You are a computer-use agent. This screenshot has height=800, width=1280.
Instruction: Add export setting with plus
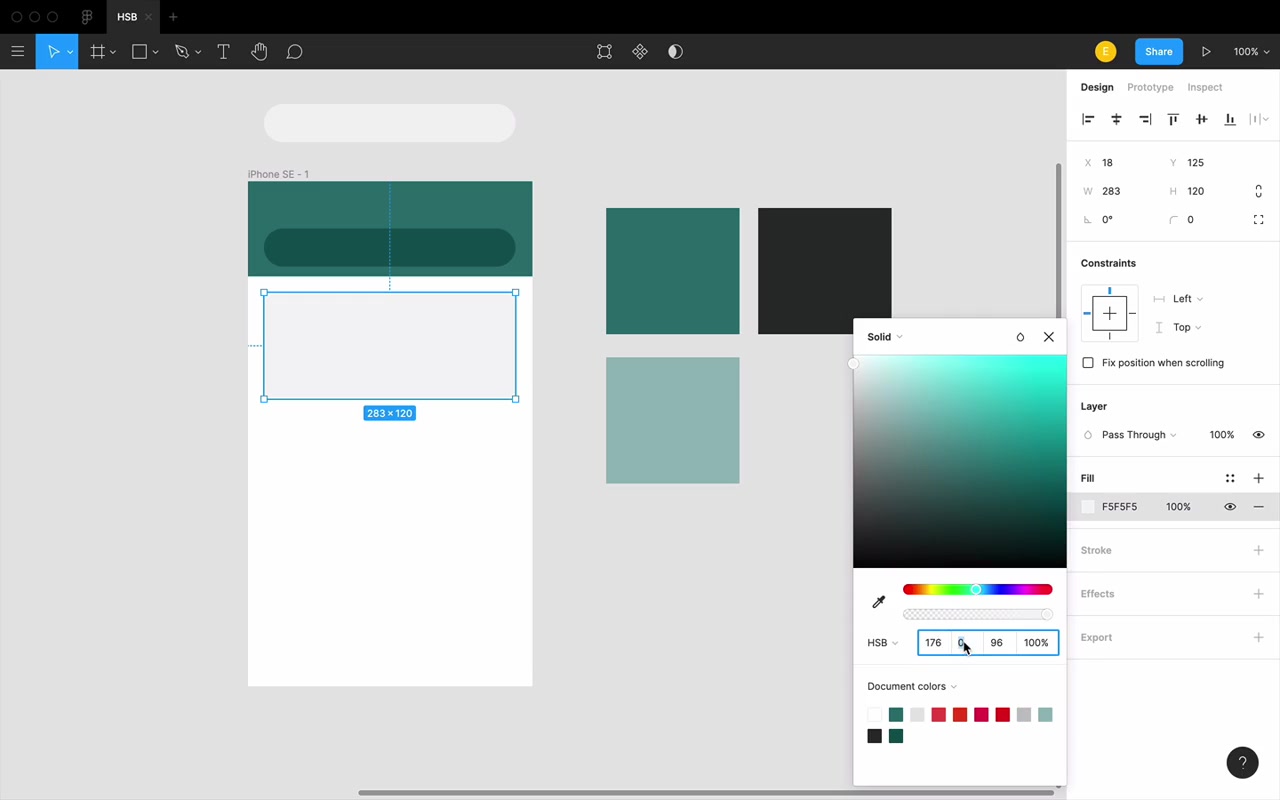(1258, 637)
